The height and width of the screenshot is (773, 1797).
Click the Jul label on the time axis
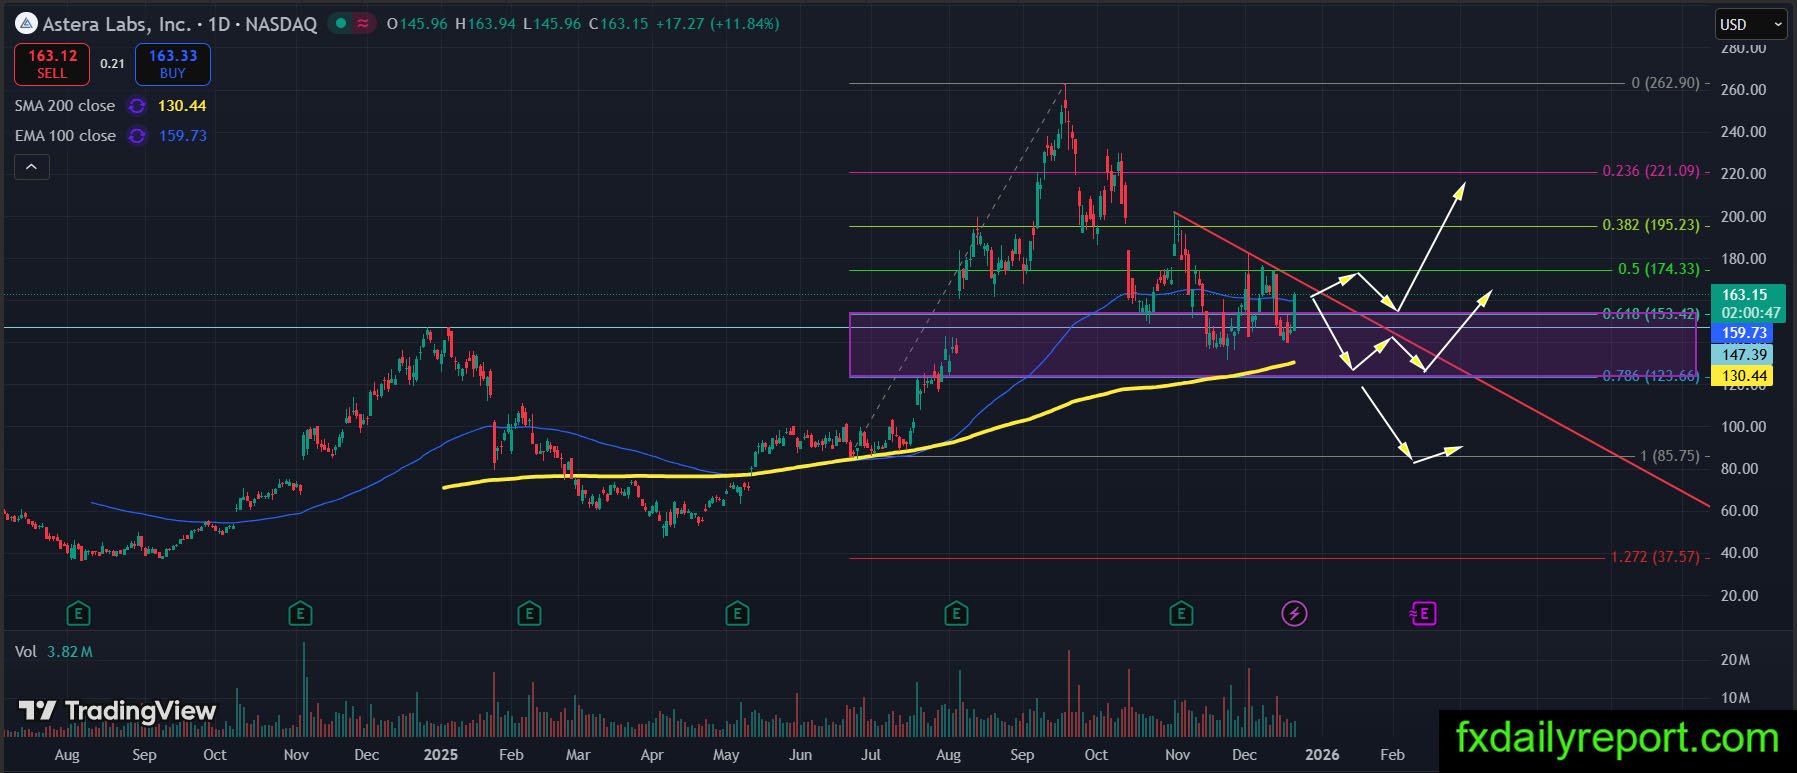click(871, 755)
